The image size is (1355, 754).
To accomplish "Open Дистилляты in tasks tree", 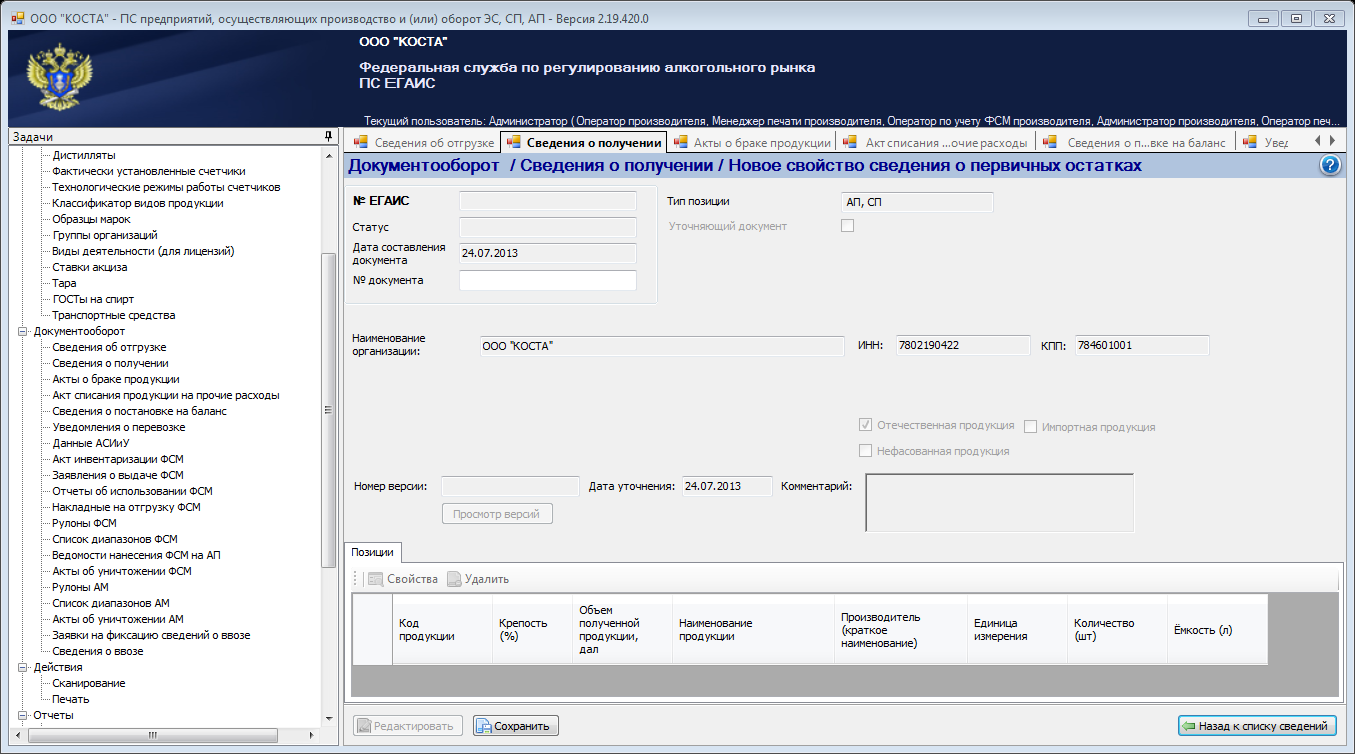I will (84, 155).
